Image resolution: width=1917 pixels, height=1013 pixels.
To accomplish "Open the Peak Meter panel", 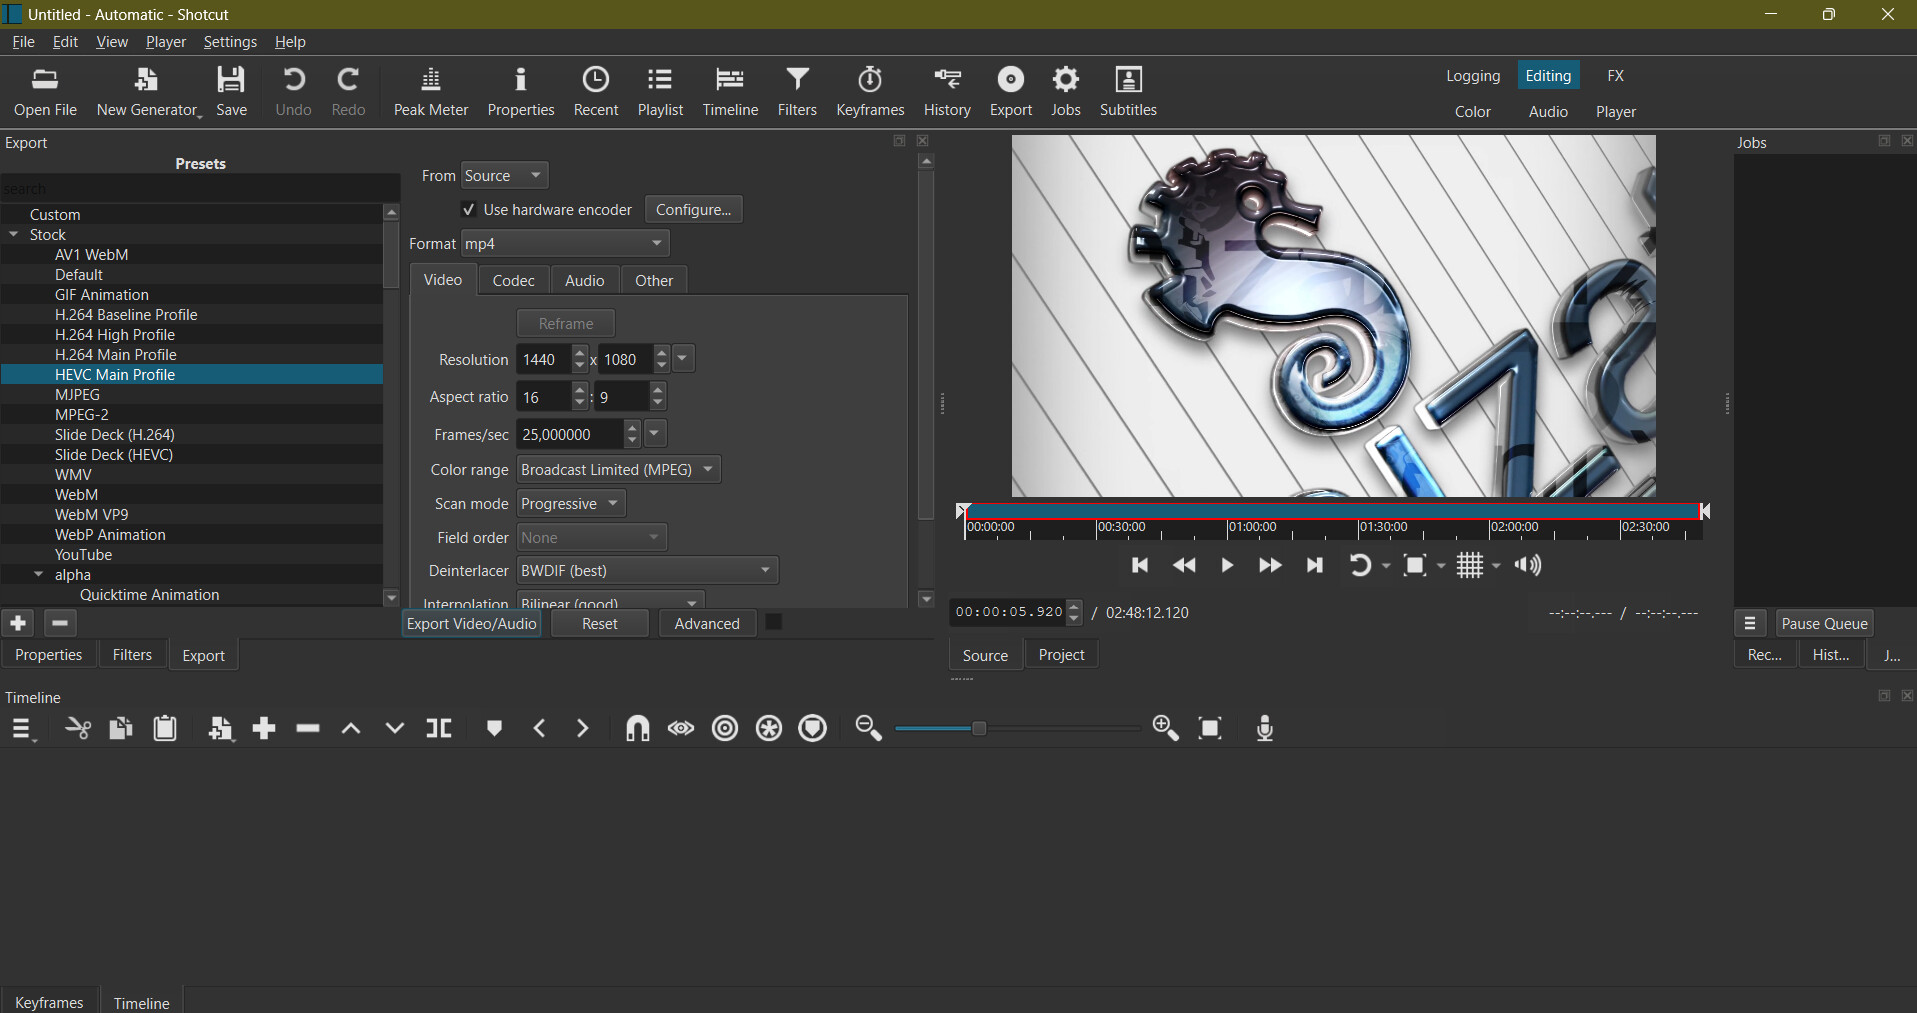I will 430,92.
